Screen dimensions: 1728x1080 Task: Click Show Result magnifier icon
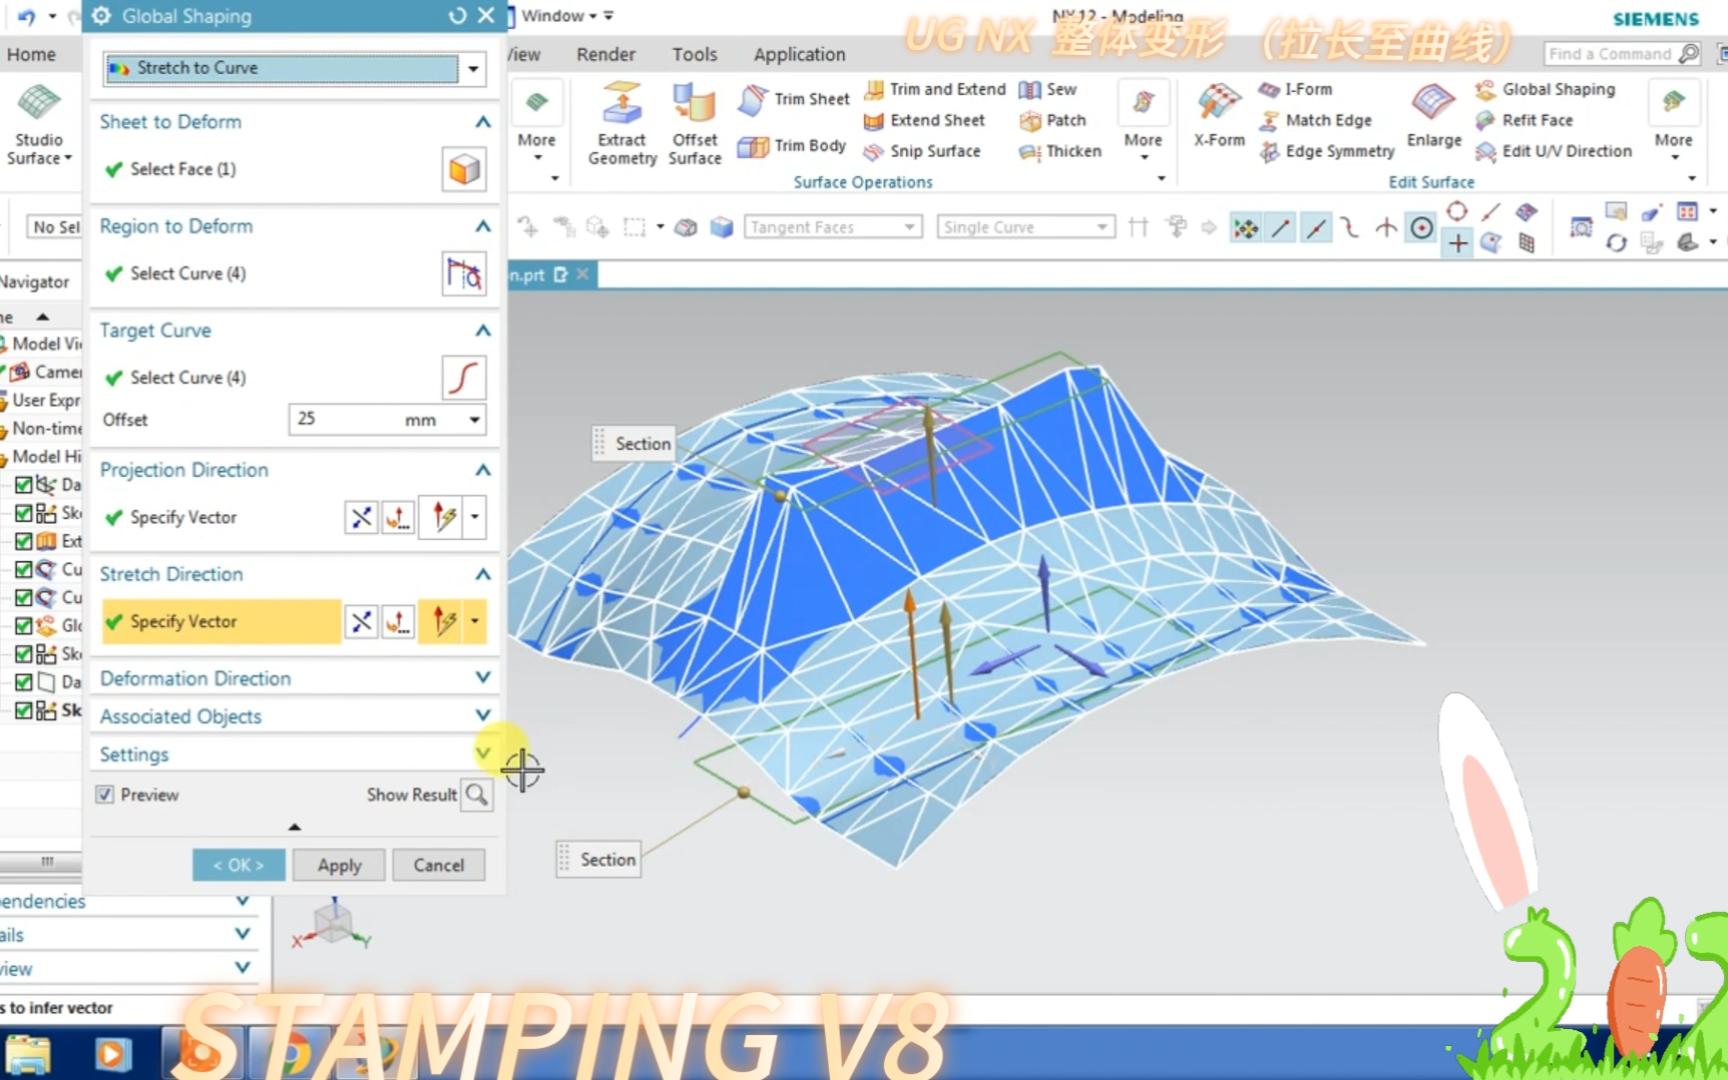click(477, 795)
